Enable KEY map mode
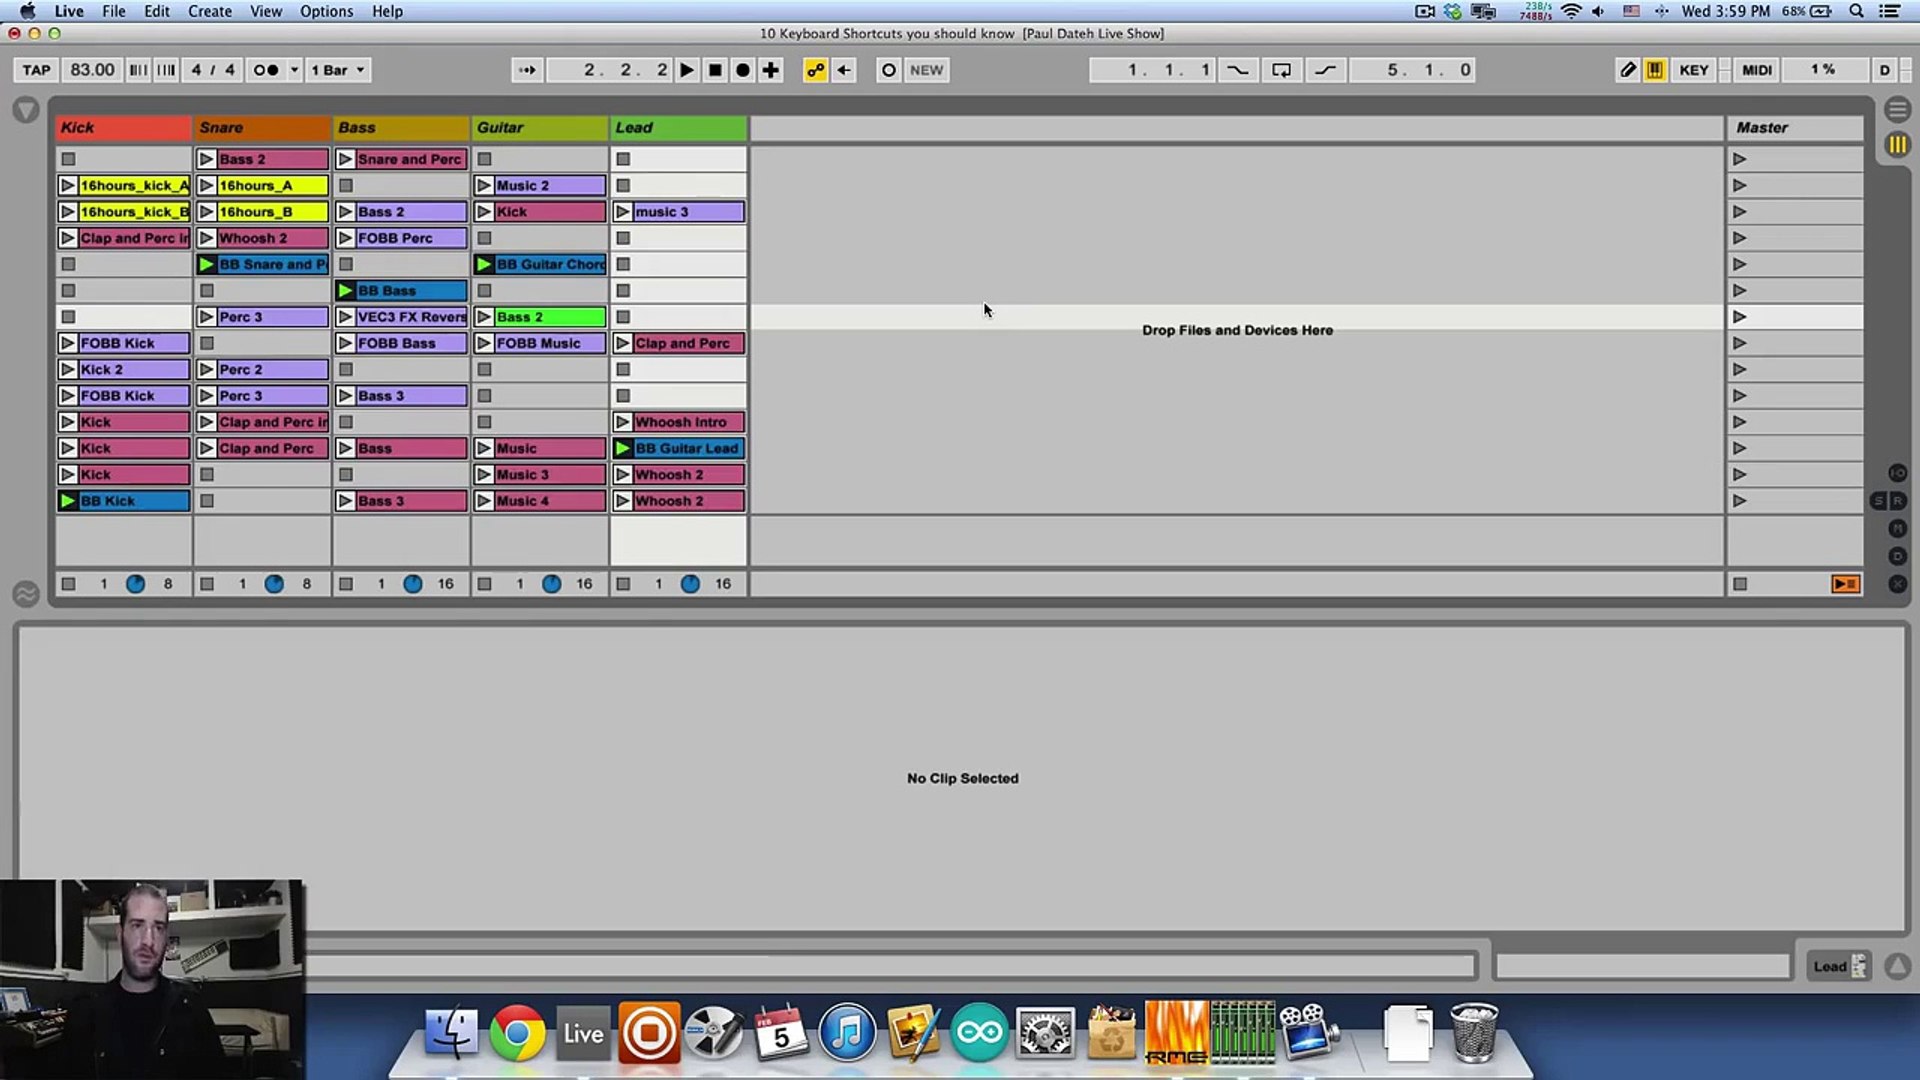This screenshot has height=1080, width=1920. pos(1693,70)
